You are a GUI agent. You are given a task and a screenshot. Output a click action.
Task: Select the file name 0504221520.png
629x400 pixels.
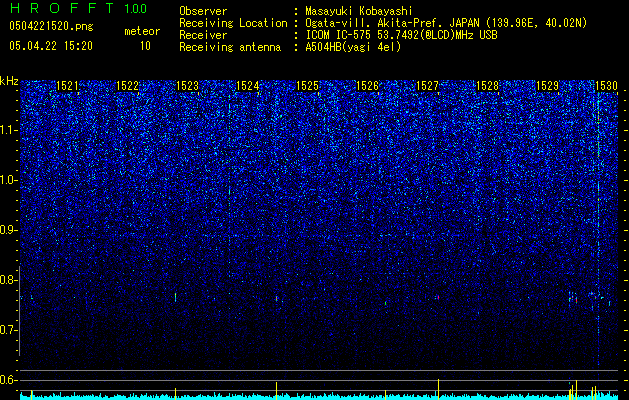click(51, 26)
